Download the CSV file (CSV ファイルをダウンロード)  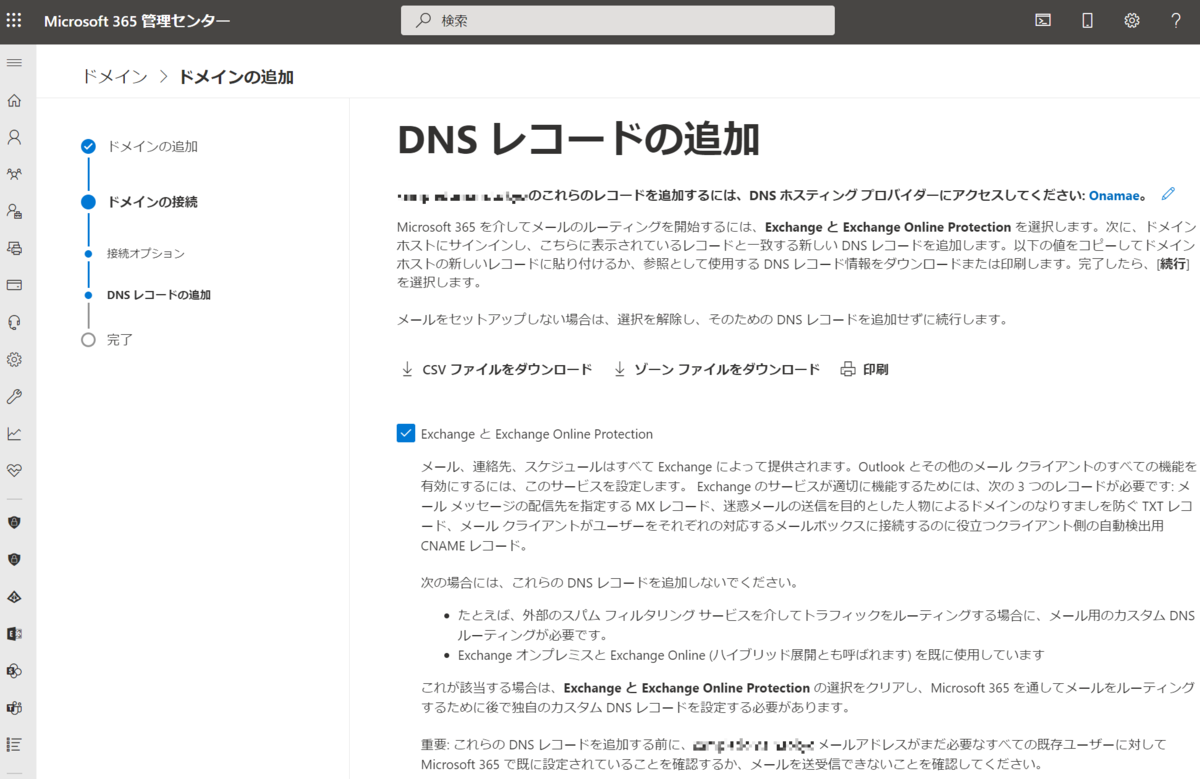coord(496,369)
